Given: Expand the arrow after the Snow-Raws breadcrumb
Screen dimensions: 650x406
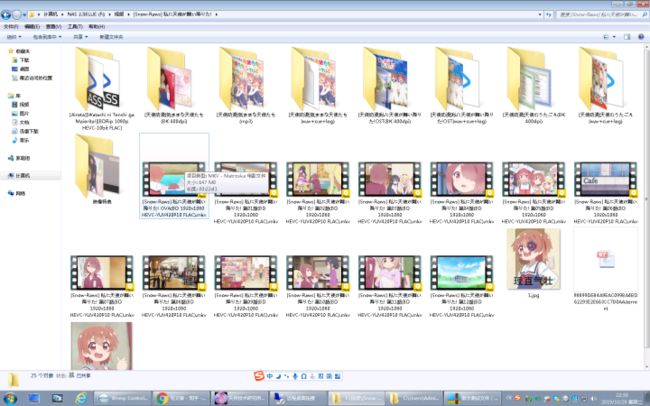Looking at the screenshot, I should [x=216, y=14].
